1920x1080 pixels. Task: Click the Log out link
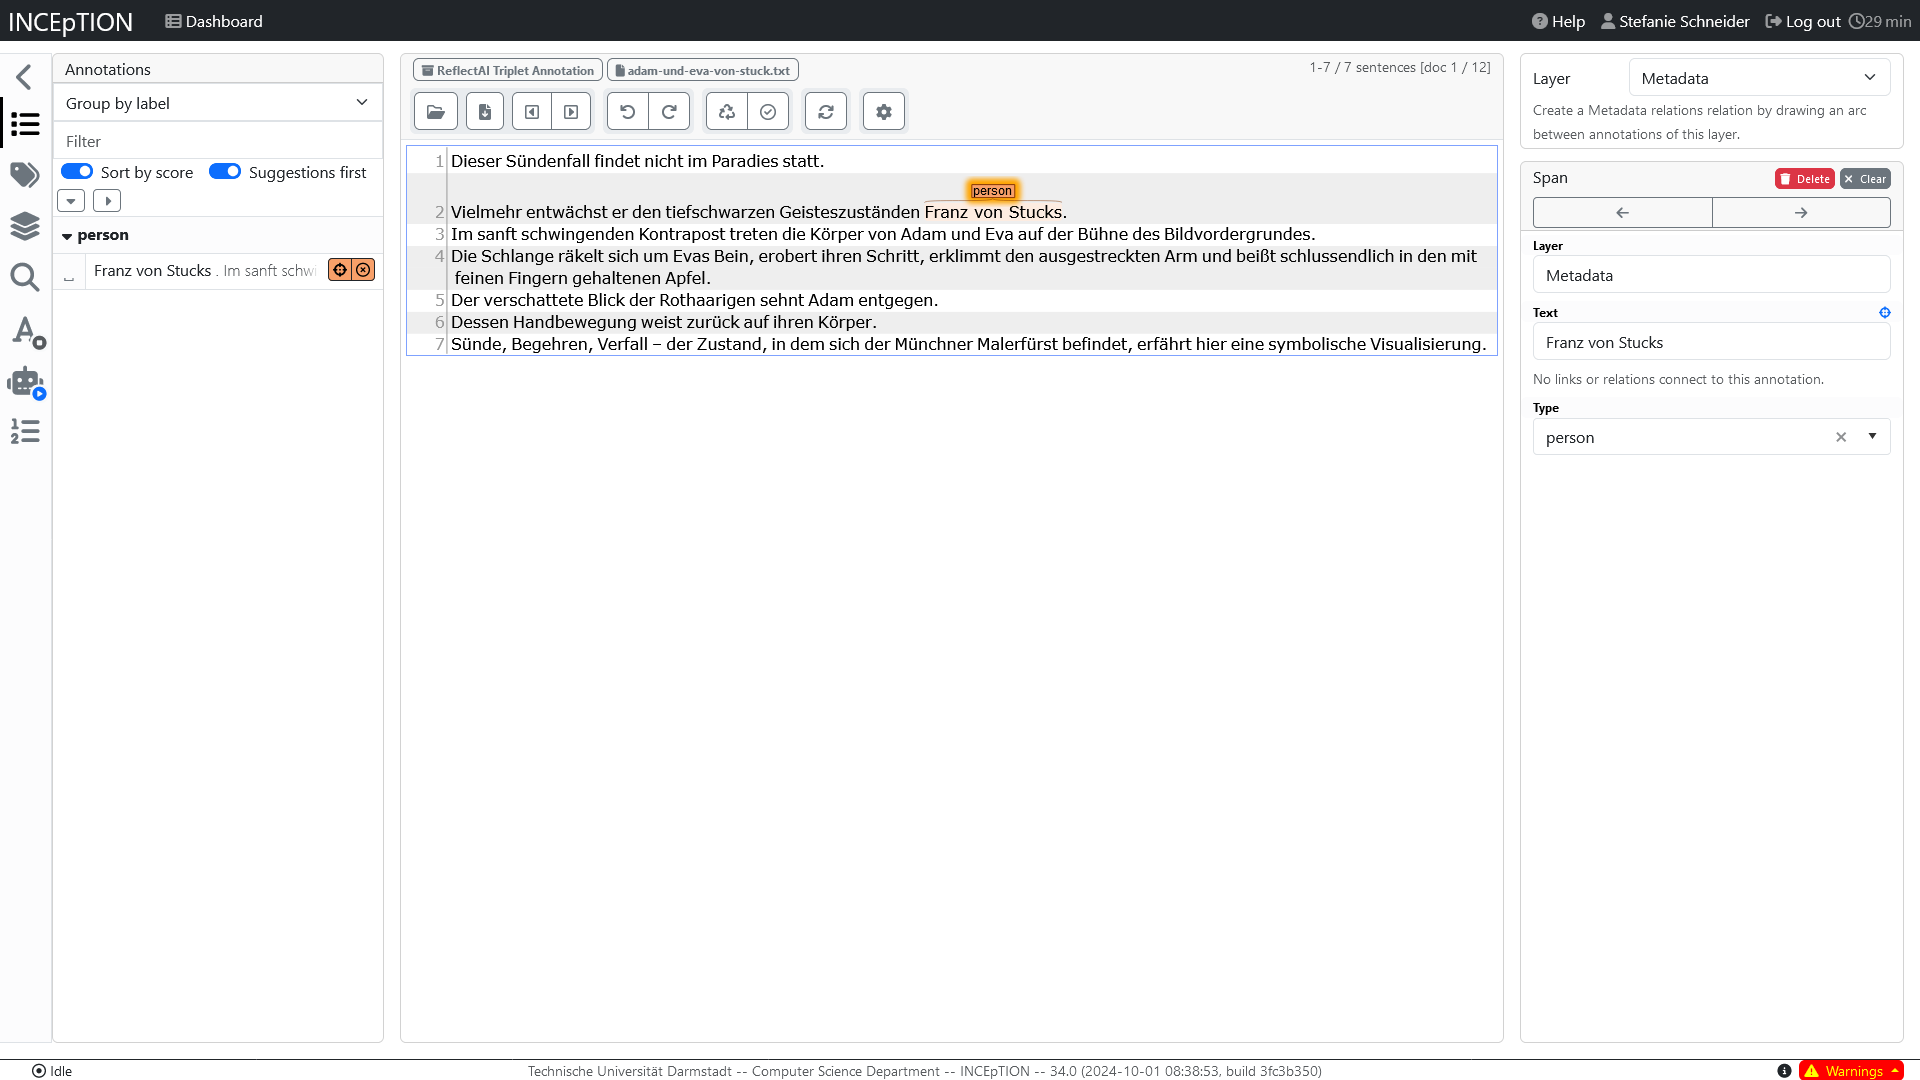coord(1803,21)
